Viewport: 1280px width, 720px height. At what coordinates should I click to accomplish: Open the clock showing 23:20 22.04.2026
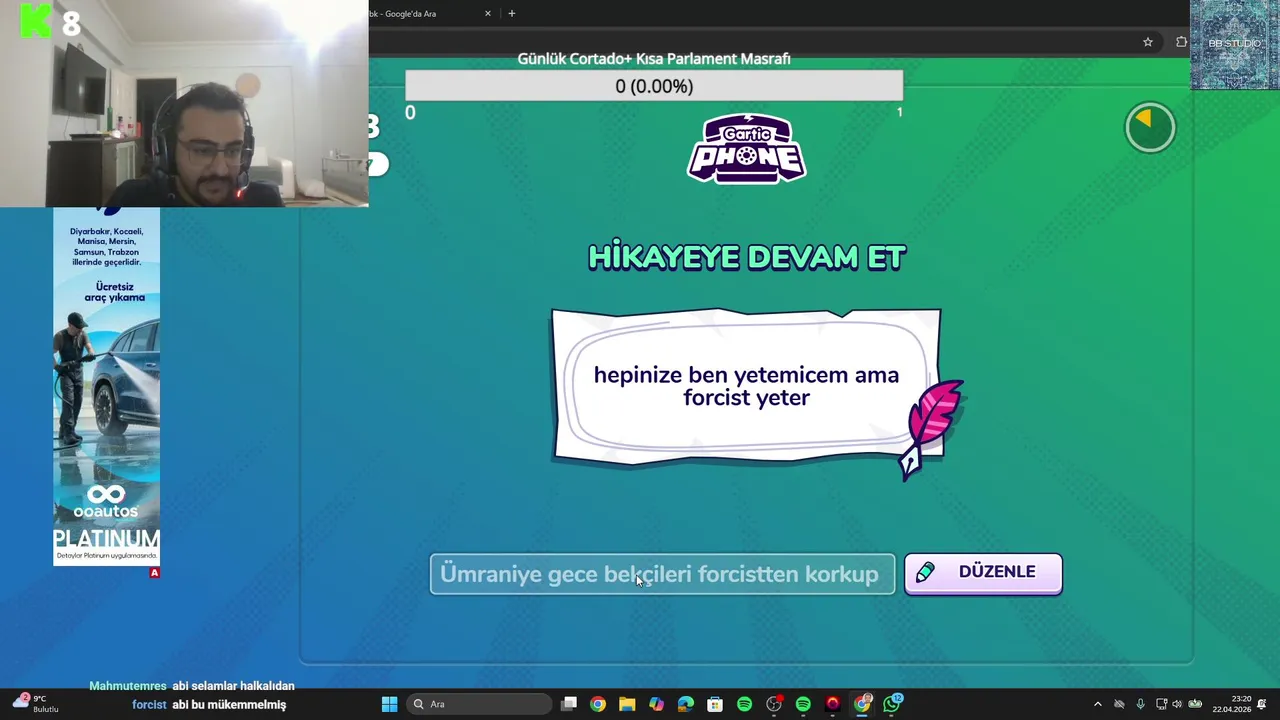click(x=1231, y=704)
